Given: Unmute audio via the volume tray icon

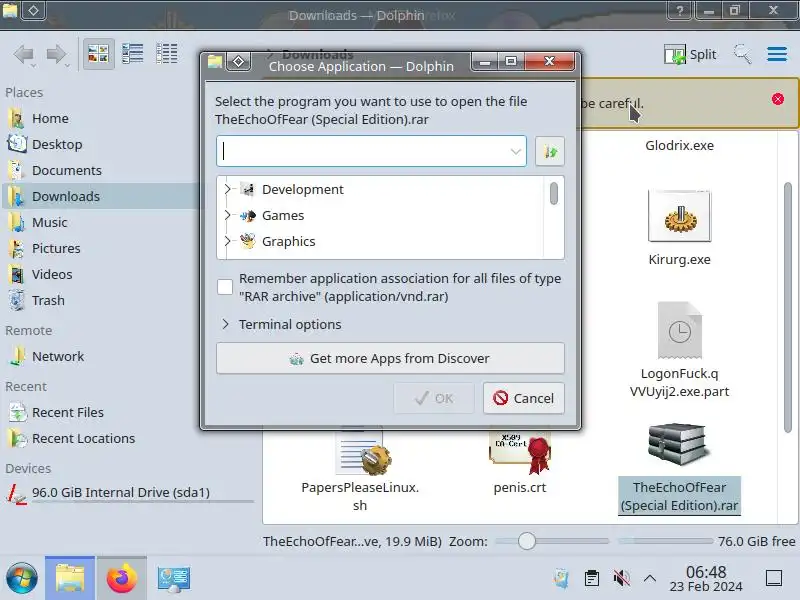Looking at the screenshot, I should coord(621,579).
